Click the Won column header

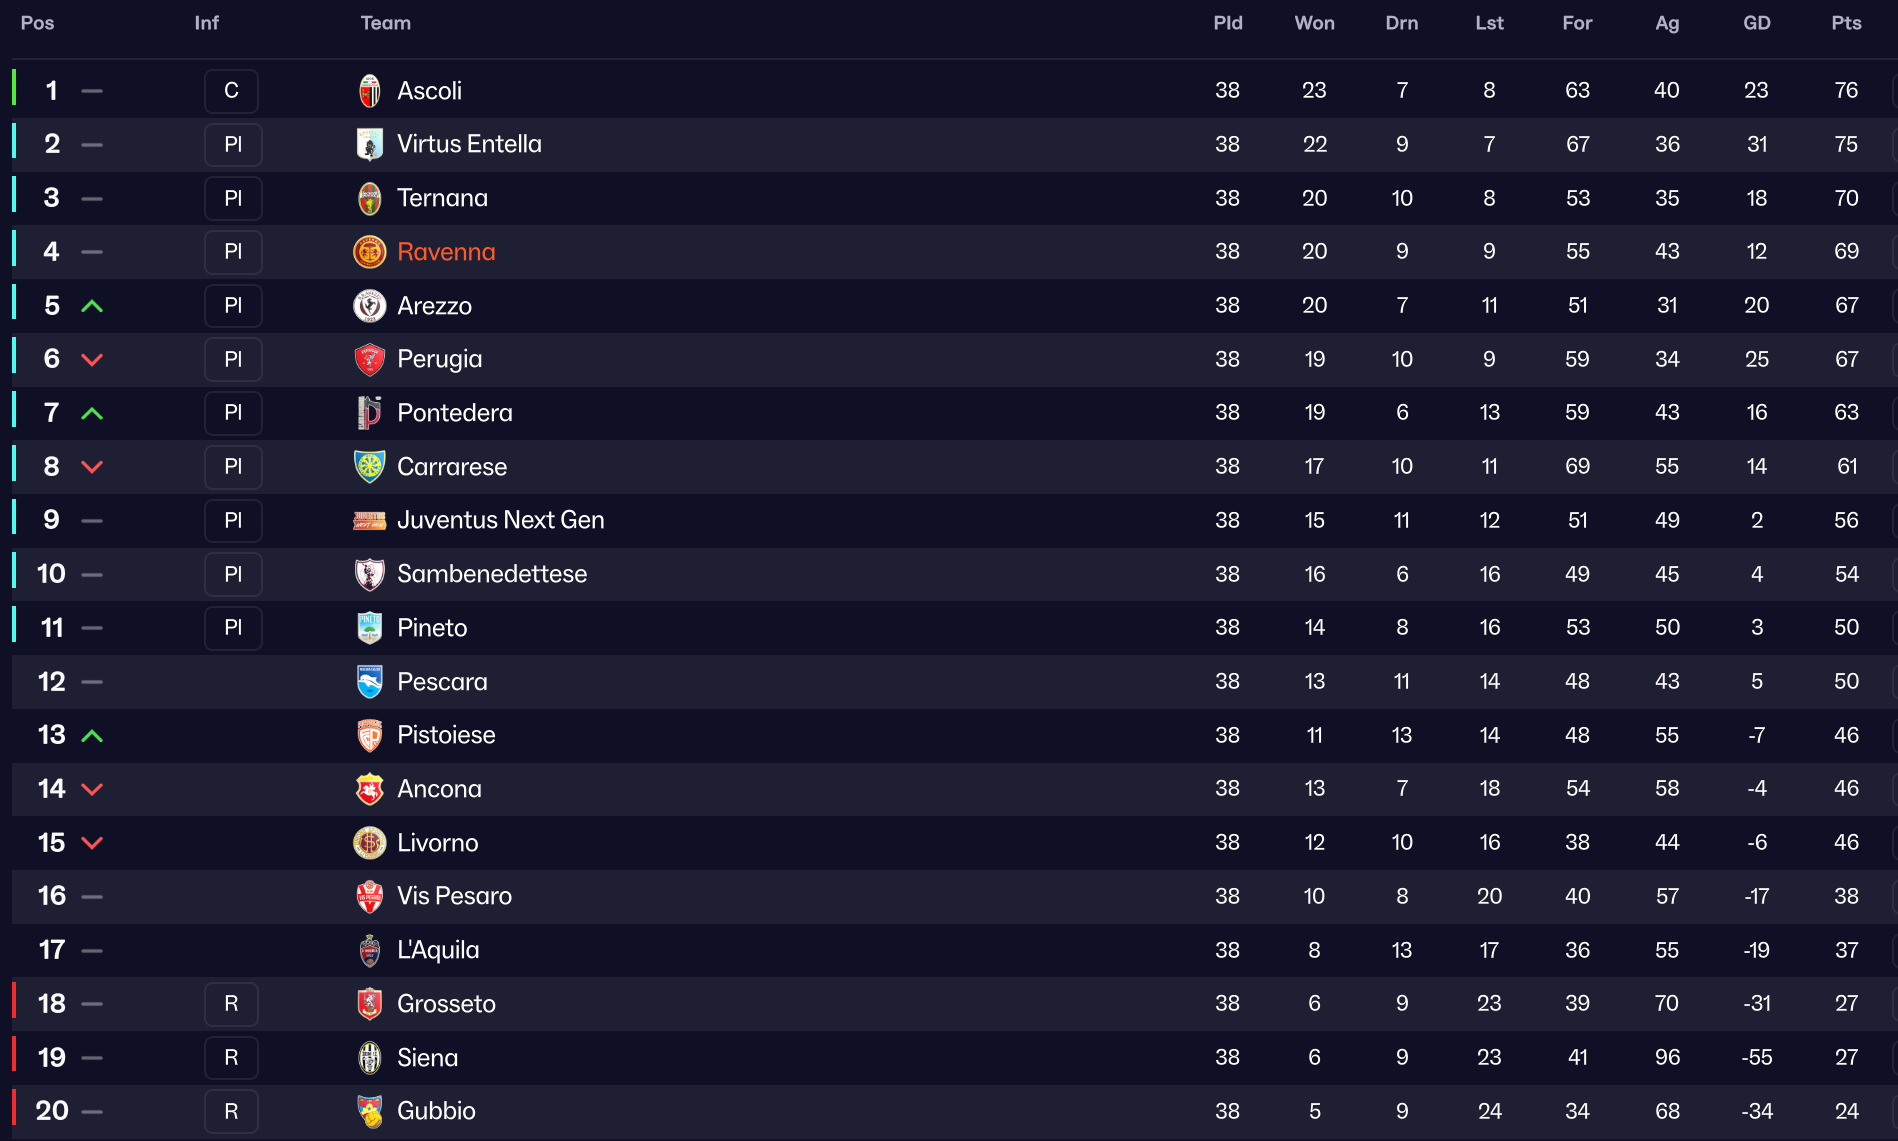point(1314,23)
